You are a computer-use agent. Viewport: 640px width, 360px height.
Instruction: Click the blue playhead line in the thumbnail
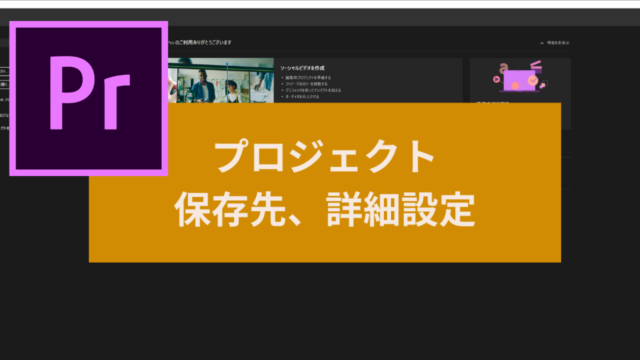click(x=227, y=82)
